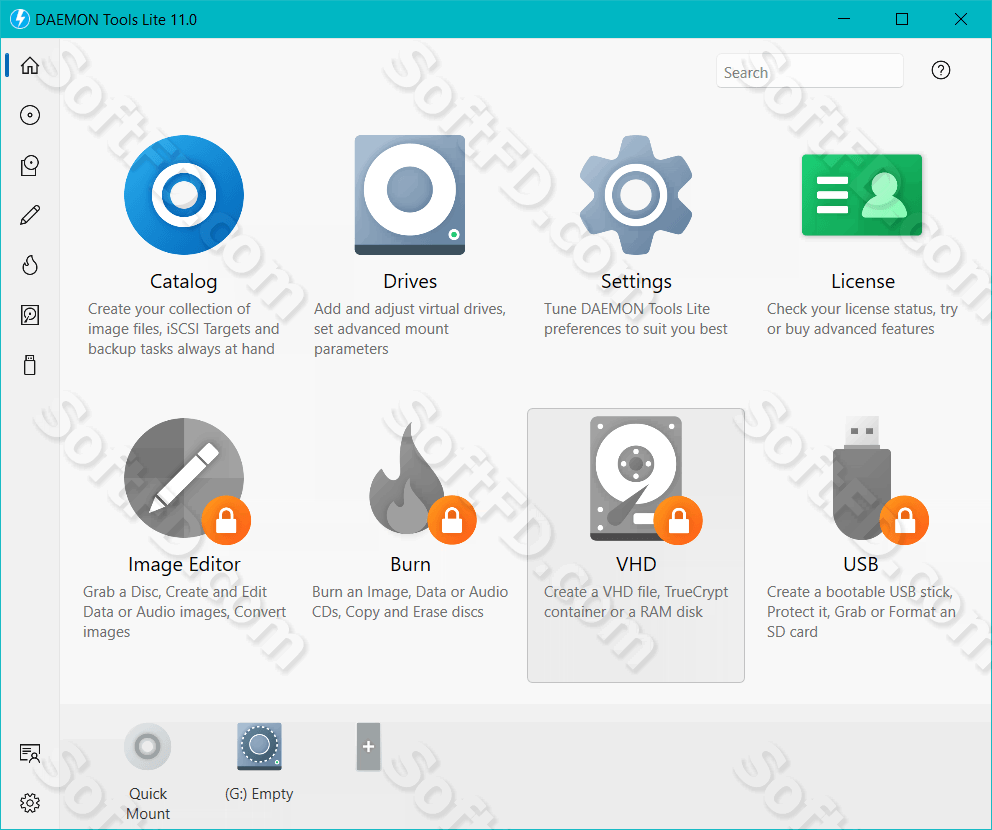Click the large Settings gear icon
992x830 pixels.
click(x=636, y=195)
